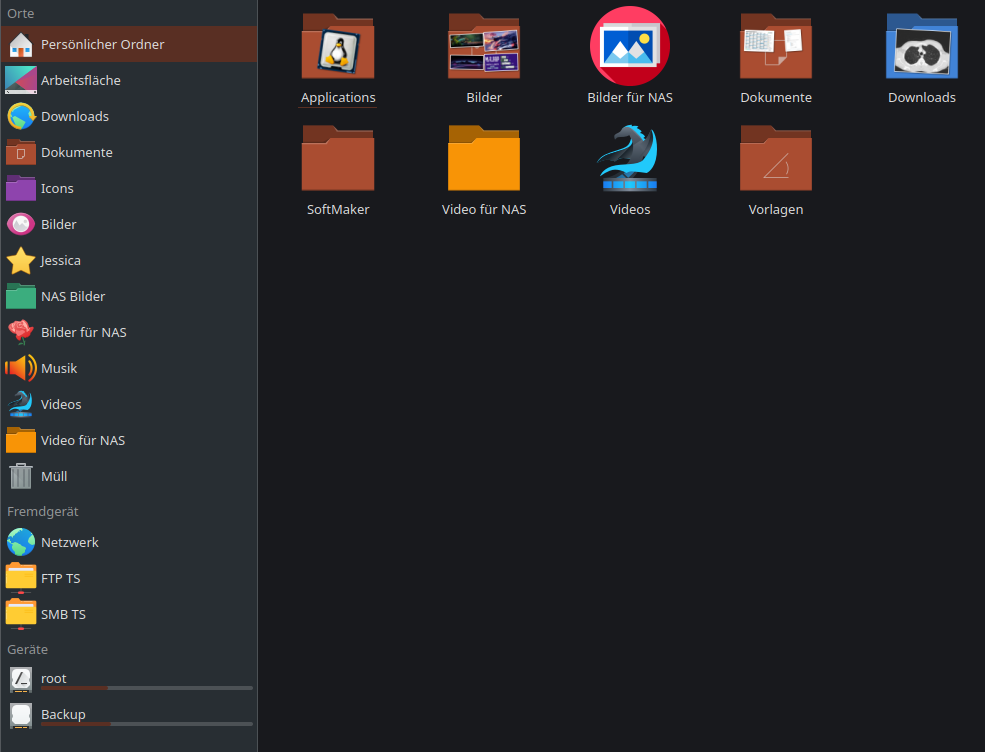This screenshot has height=752, width=985.
Task: Select the Backup device label
Action: click(63, 714)
